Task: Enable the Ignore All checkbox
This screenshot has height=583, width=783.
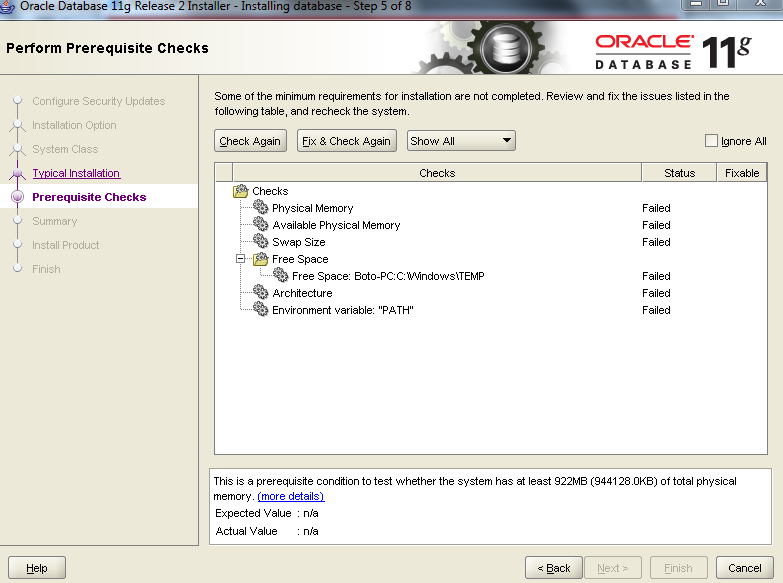Action: (x=711, y=141)
